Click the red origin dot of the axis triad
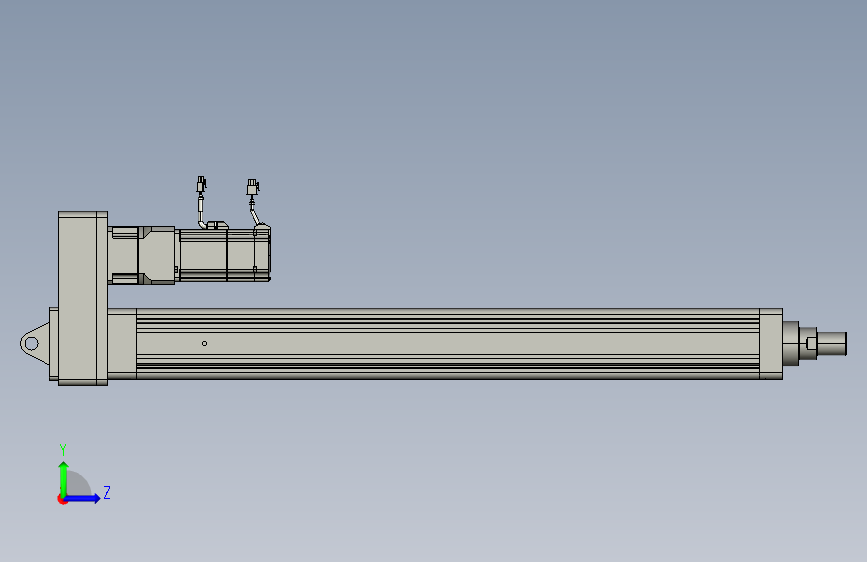This screenshot has width=867, height=562. coord(62,499)
